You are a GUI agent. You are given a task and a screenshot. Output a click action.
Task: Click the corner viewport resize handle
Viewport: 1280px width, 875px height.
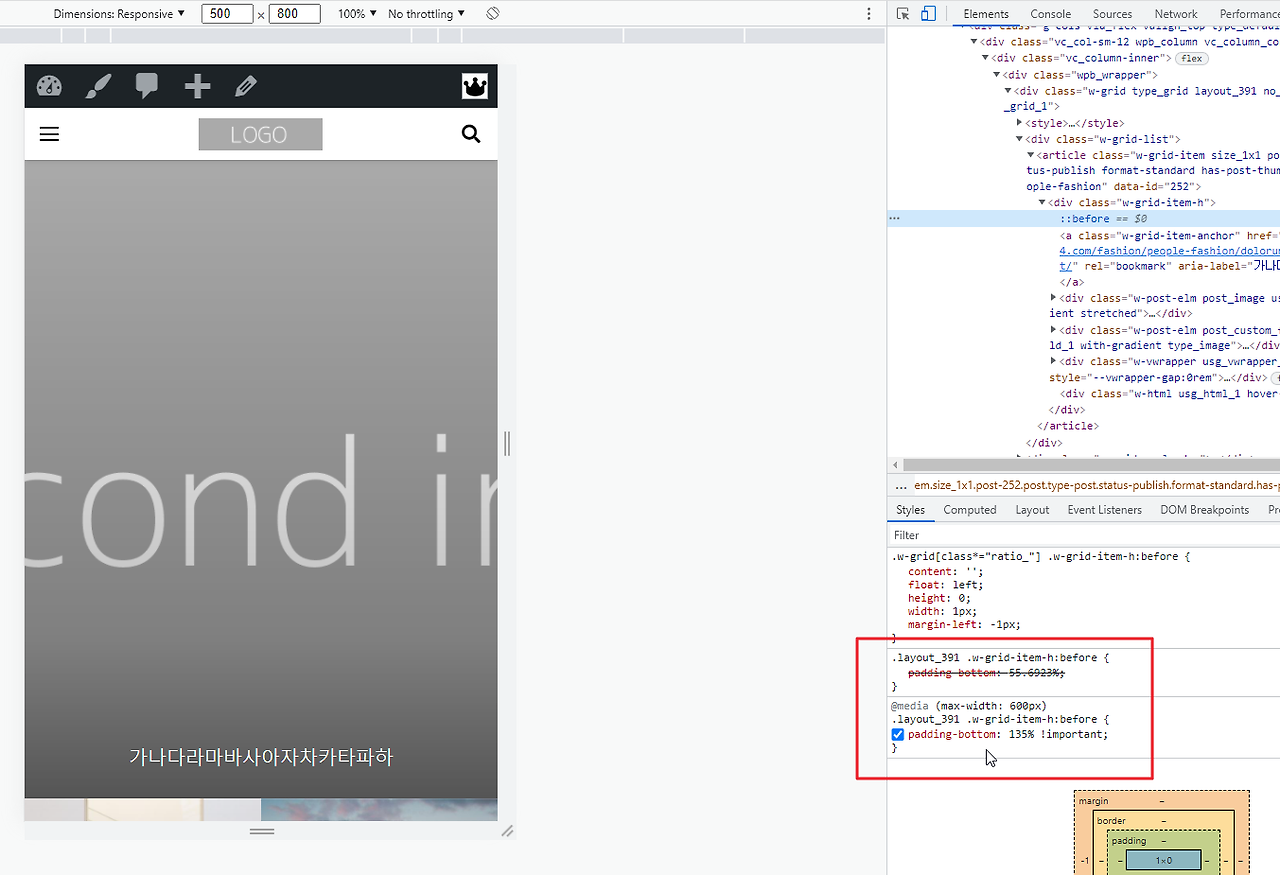[507, 830]
